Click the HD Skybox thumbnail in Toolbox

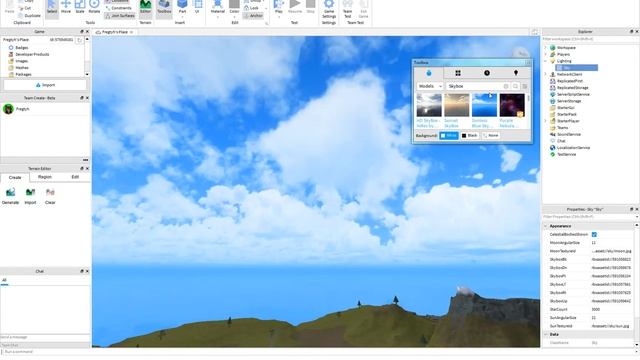tap(429, 105)
